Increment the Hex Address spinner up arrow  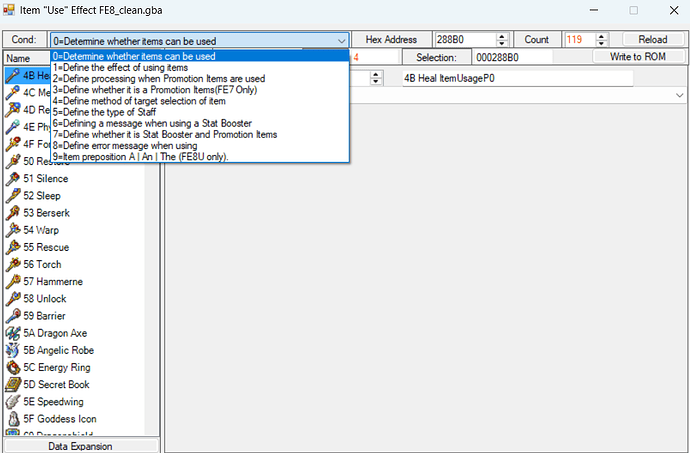502,36
